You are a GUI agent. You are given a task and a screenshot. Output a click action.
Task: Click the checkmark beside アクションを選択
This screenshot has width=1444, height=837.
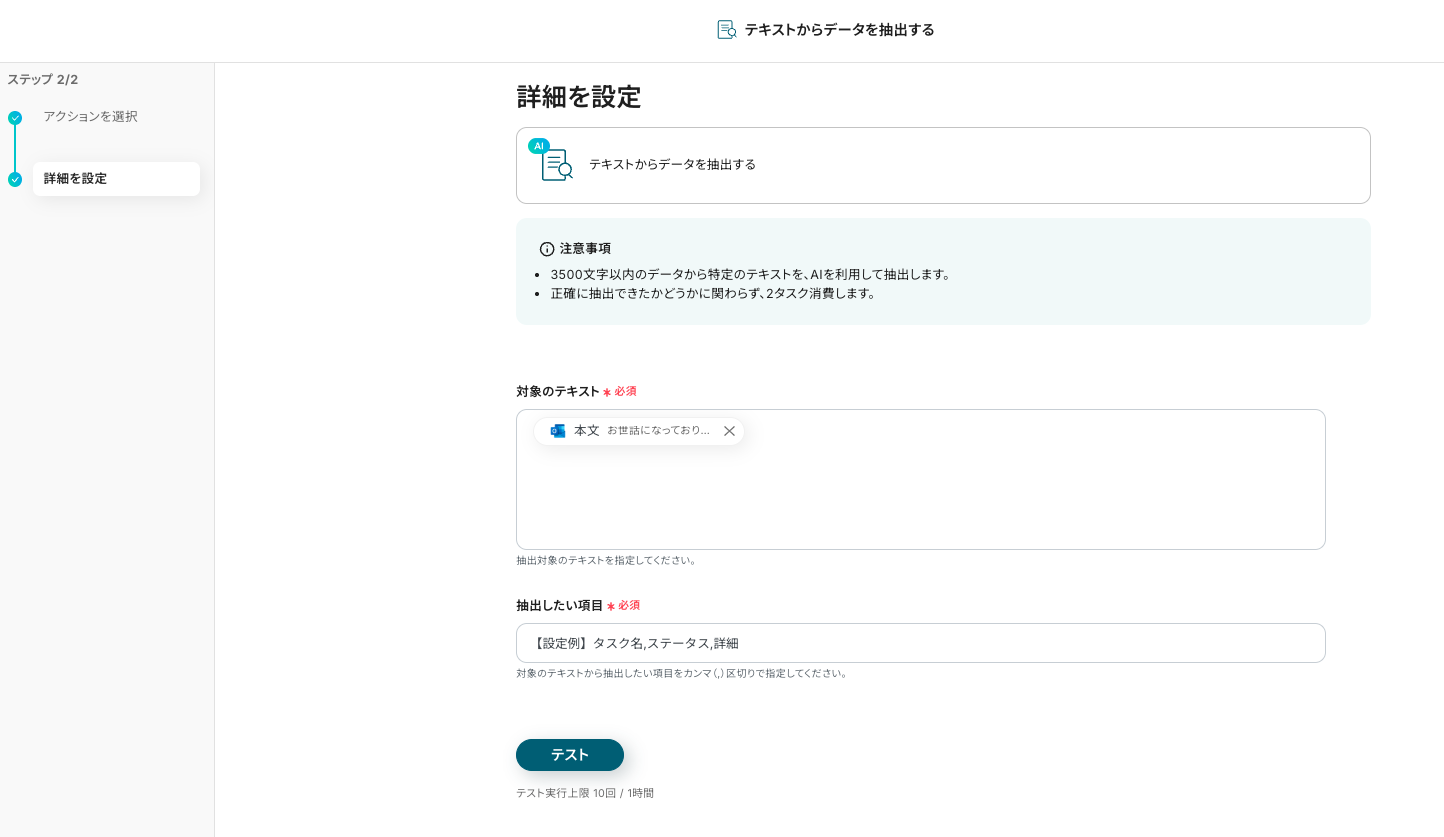[15, 118]
